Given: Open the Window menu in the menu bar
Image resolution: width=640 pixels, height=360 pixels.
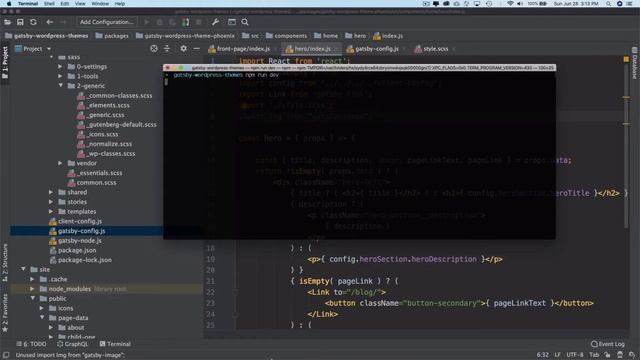Looking at the screenshot, I should 100,4.
